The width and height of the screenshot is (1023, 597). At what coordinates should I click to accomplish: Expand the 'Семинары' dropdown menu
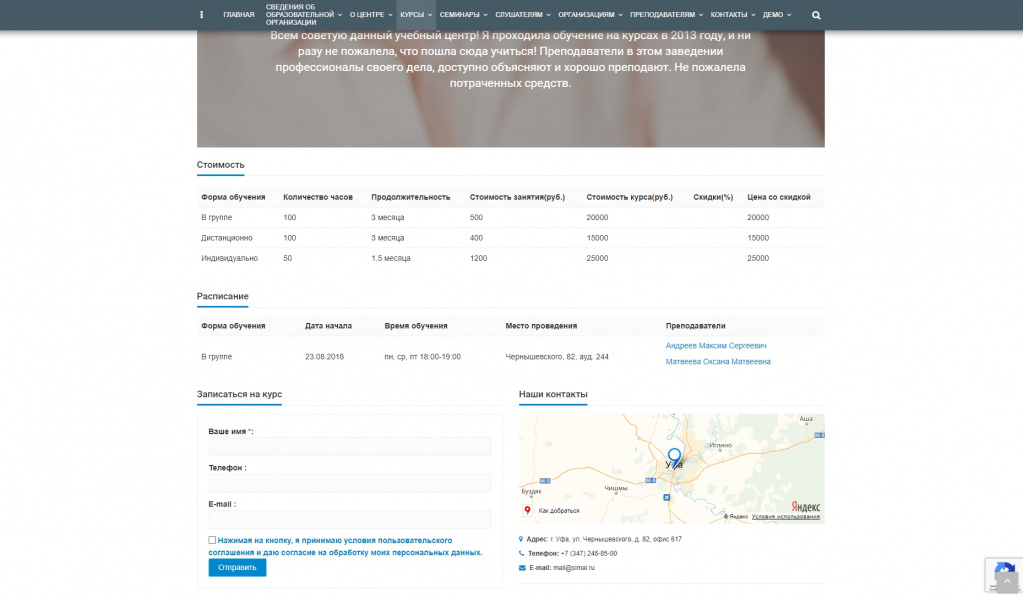(x=463, y=15)
